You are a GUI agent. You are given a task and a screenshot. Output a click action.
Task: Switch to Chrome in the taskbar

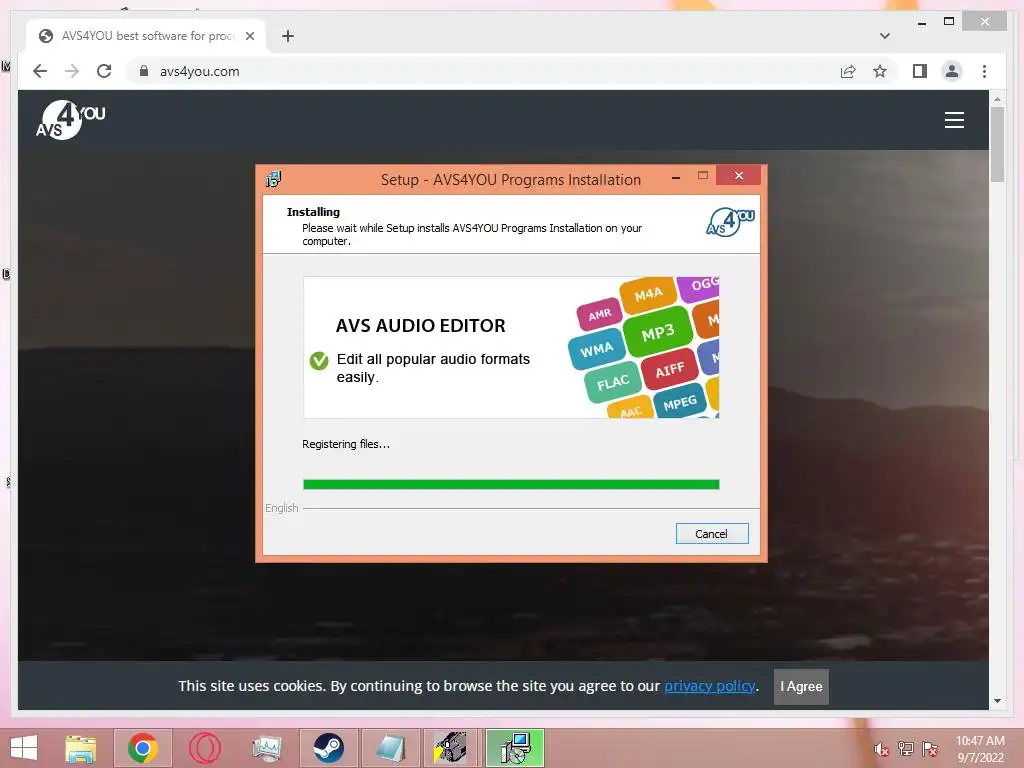click(142, 748)
